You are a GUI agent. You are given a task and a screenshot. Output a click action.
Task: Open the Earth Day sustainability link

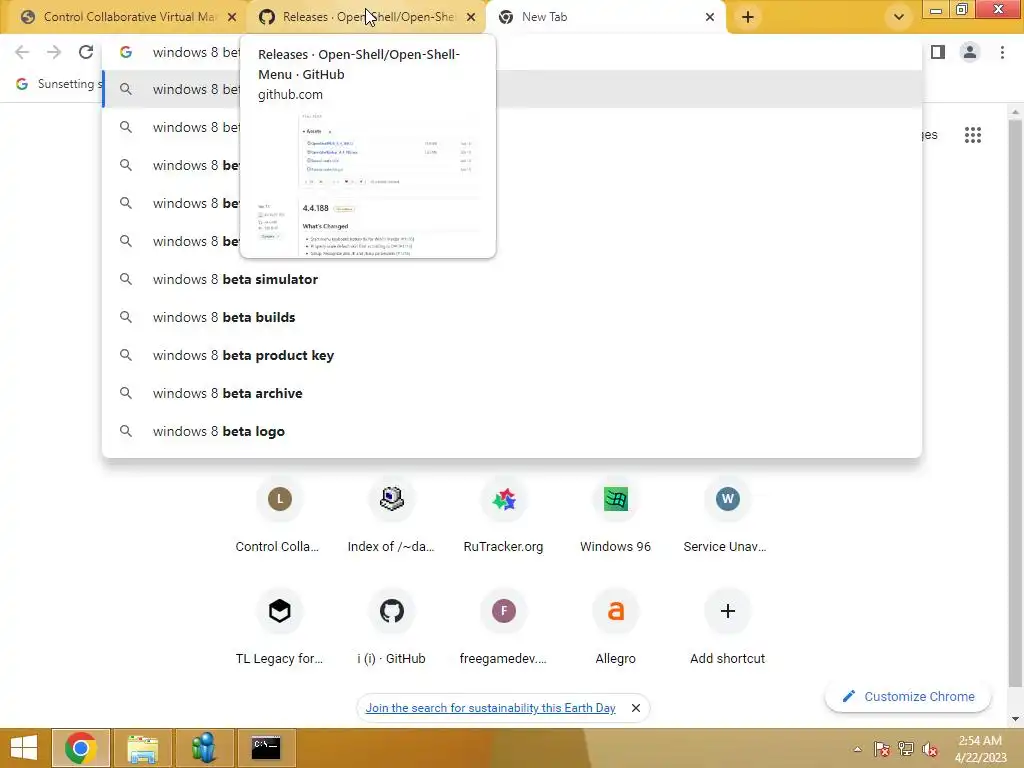(490, 708)
